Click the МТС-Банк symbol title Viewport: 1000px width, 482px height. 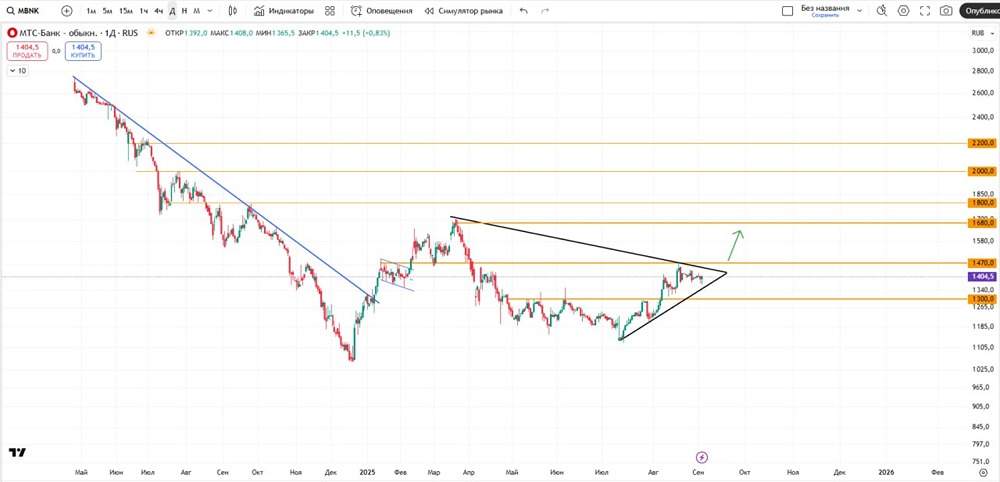[x=78, y=33]
